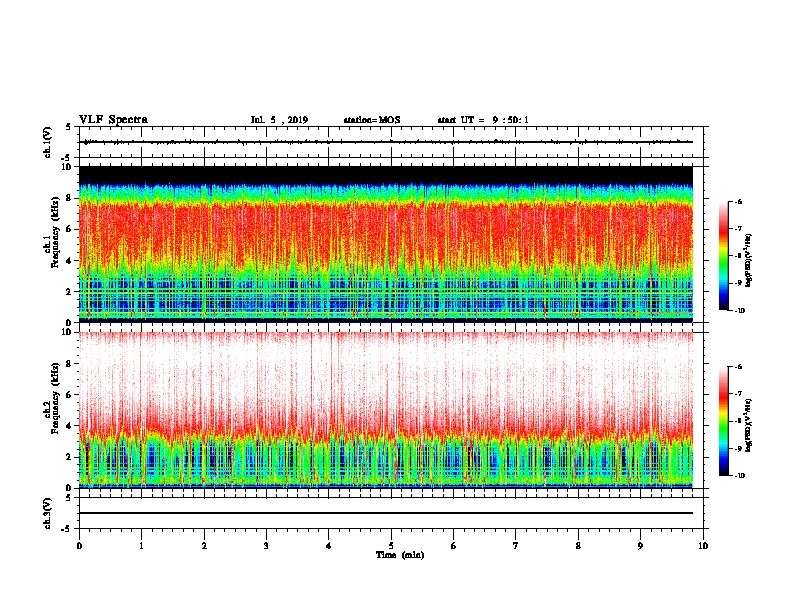The height and width of the screenshot is (612, 792).
Task: Click the 'Time (min)' x-axis label
Action: [x=400, y=555]
